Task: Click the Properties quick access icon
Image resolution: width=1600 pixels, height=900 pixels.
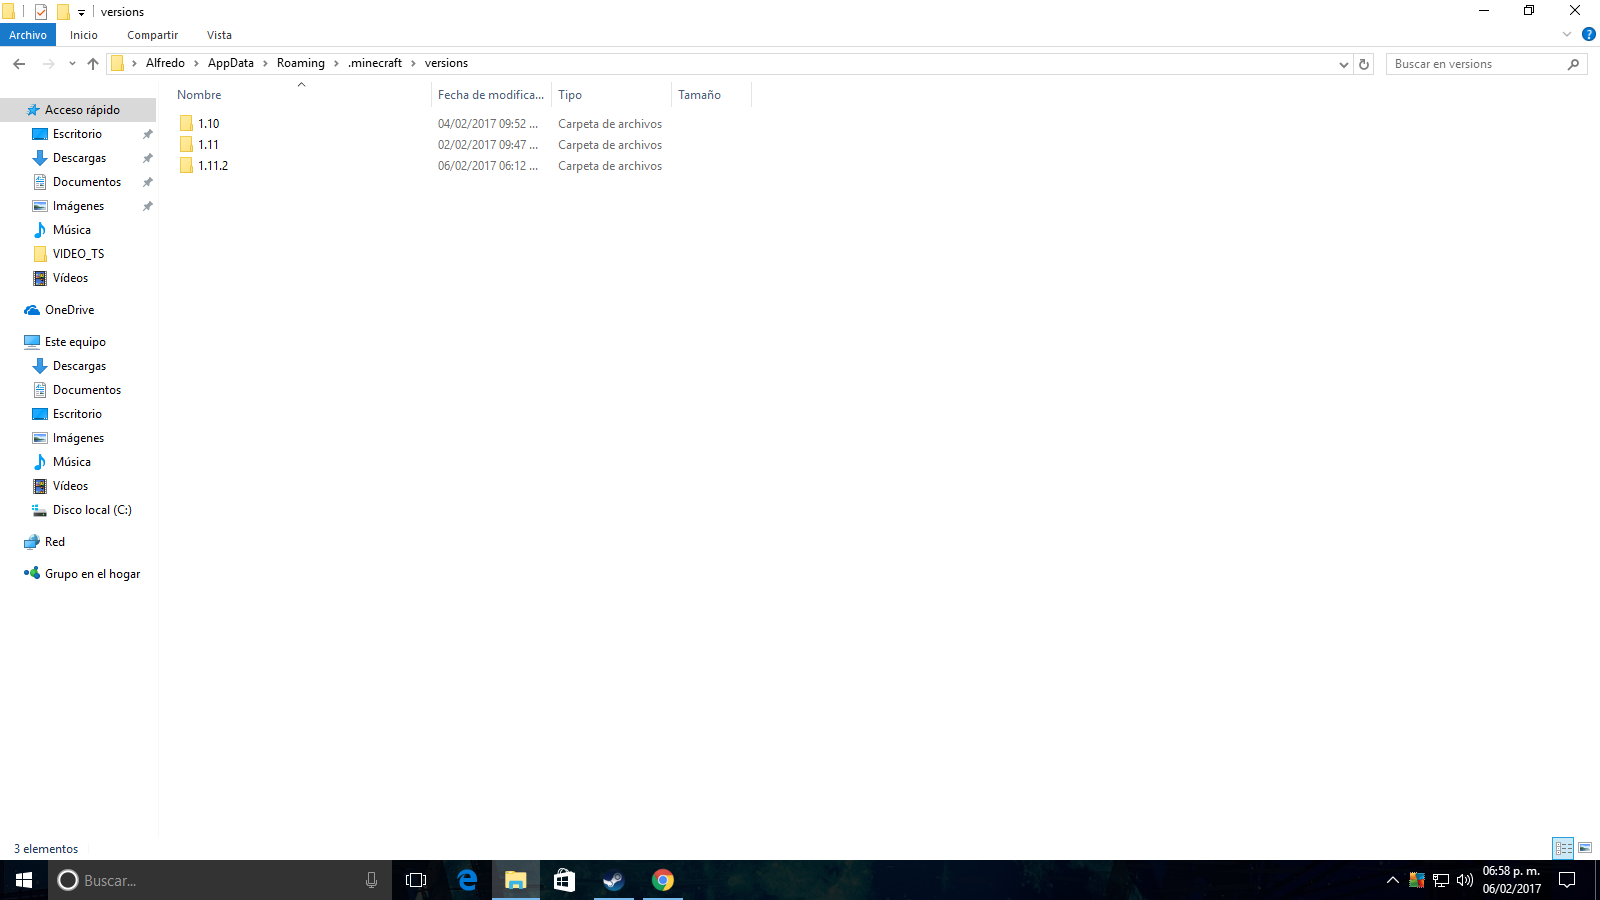Action: 41,12
